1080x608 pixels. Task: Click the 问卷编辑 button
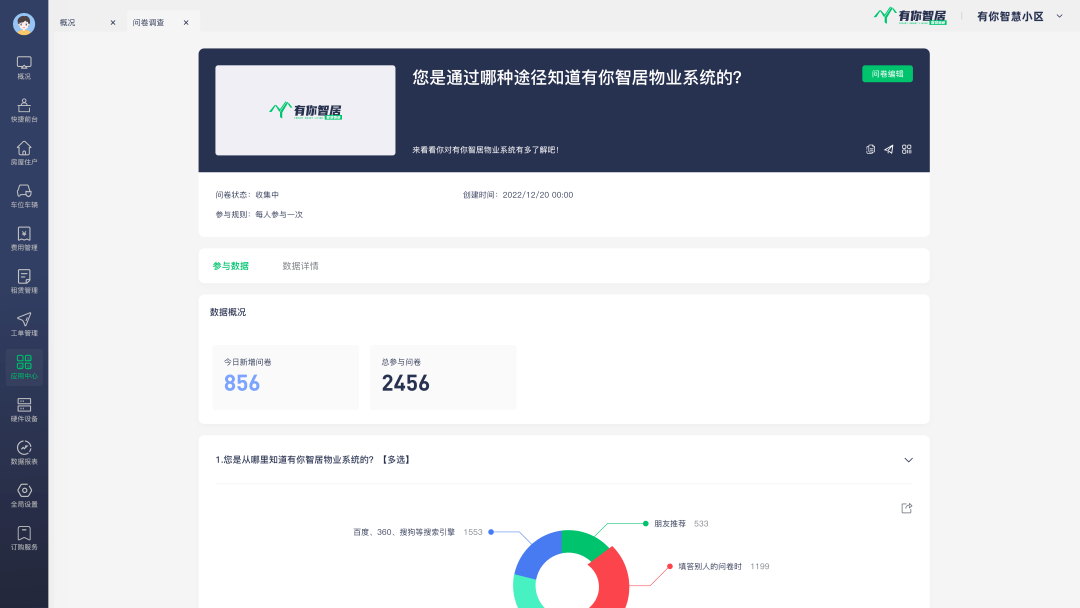pos(887,74)
